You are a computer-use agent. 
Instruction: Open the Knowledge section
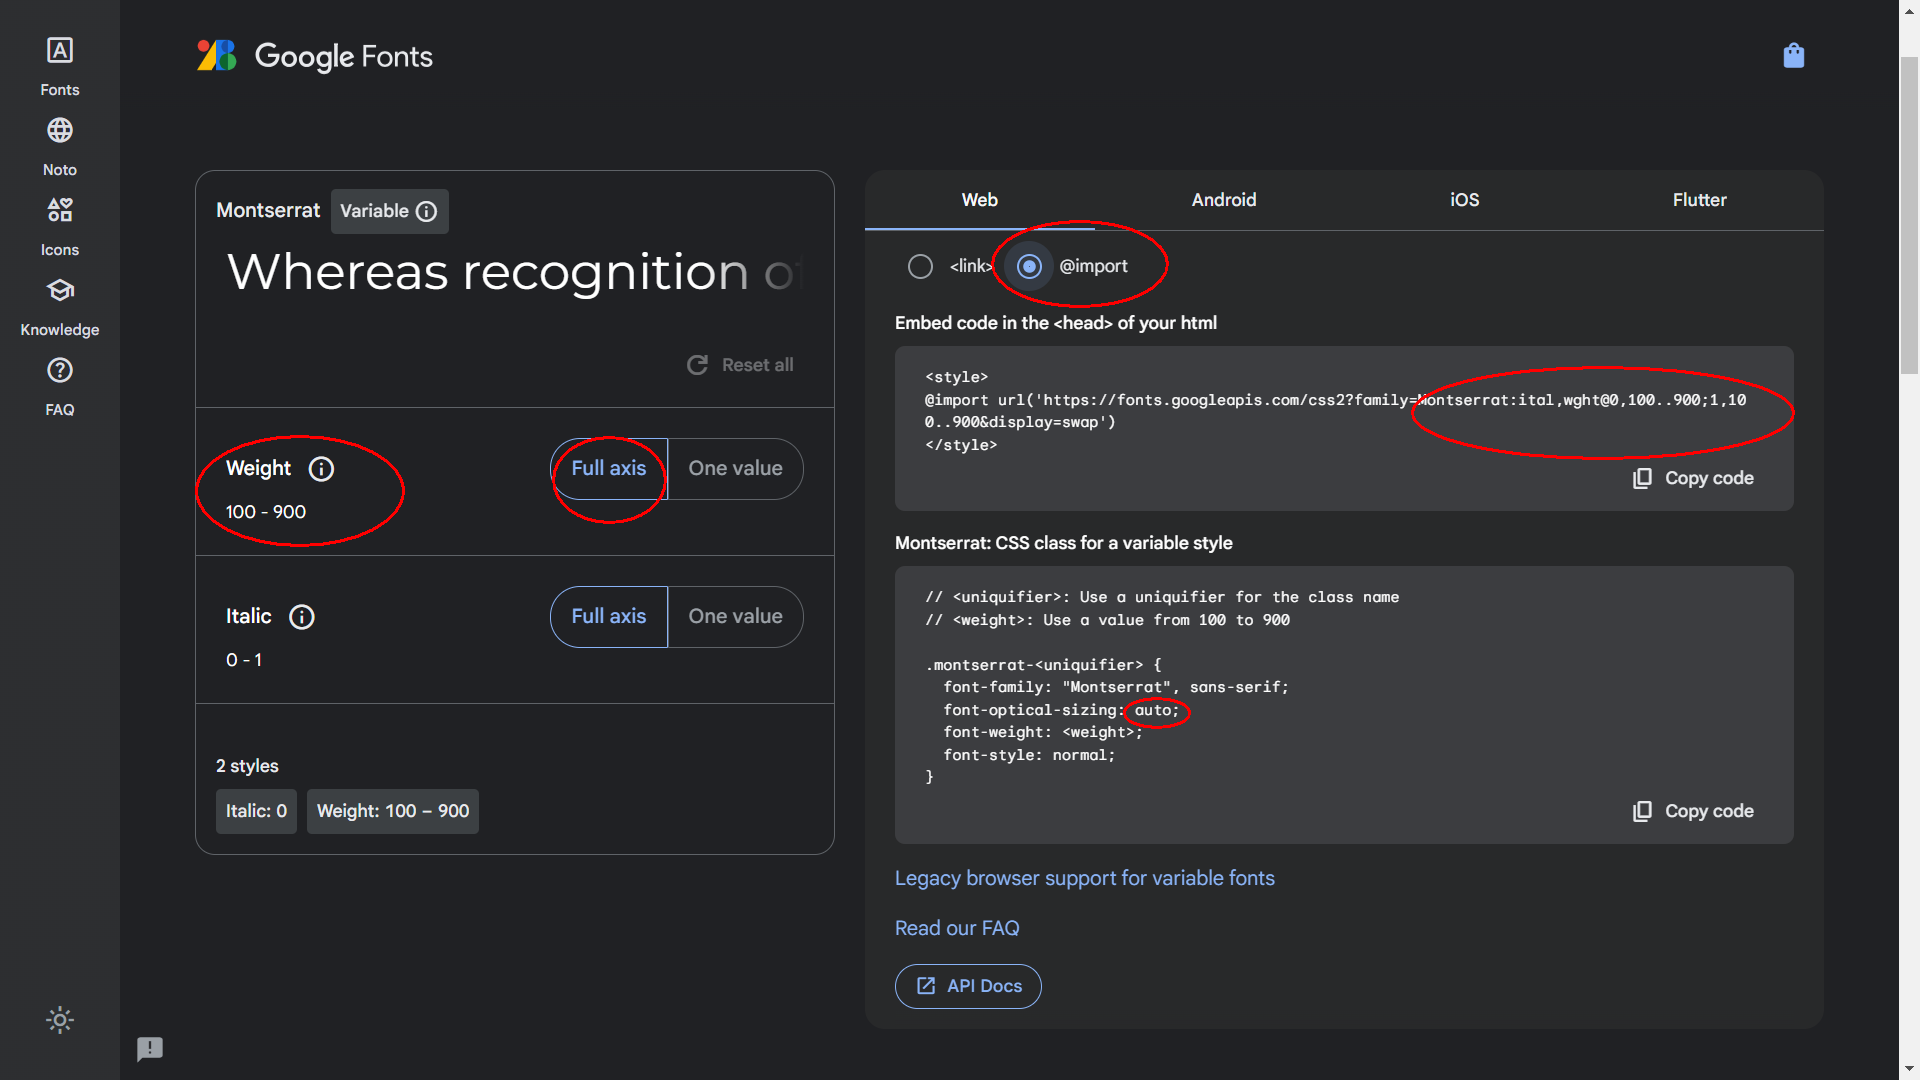point(60,307)
